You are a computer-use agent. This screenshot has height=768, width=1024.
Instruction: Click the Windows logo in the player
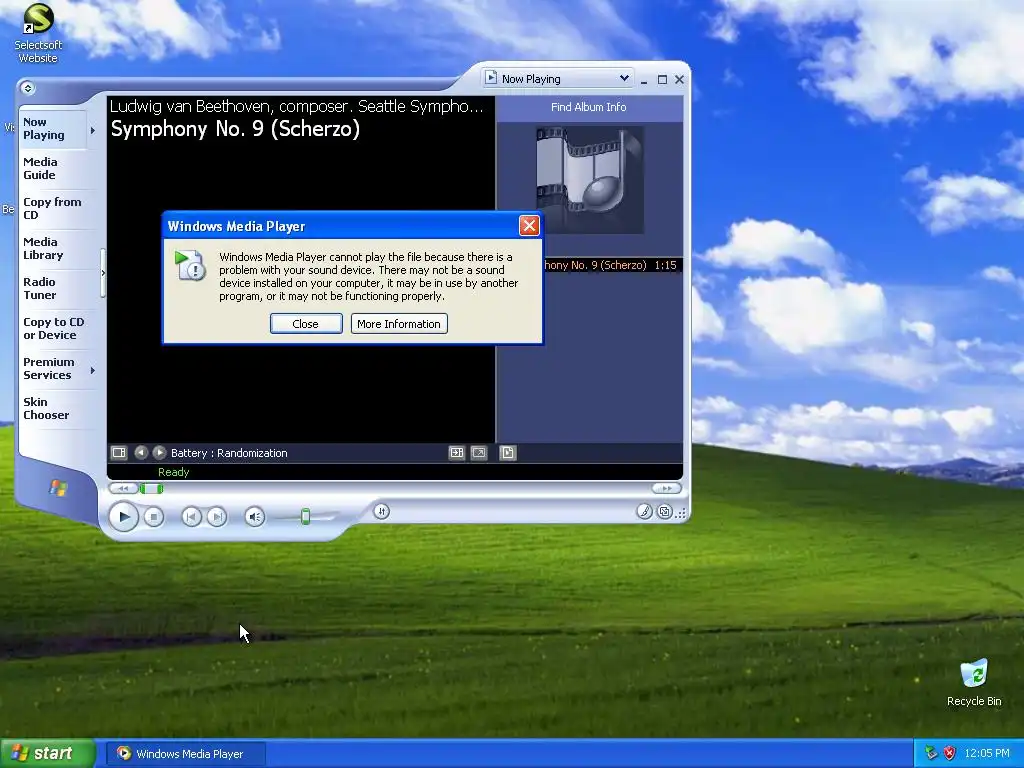point(58,488)
